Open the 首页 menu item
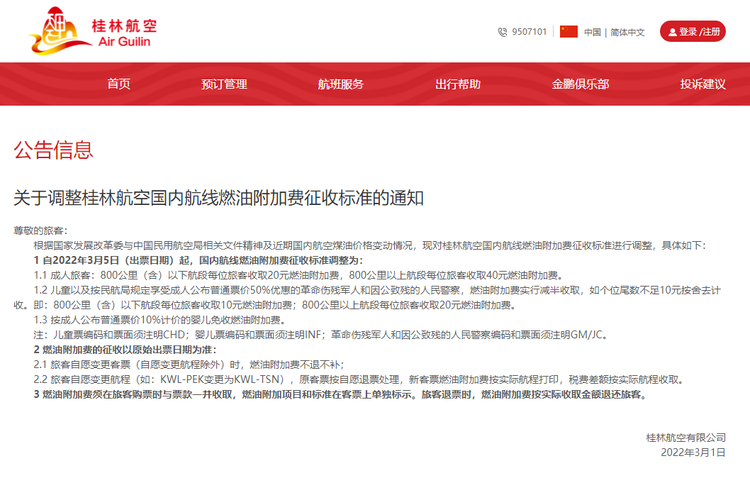The height and width of the screenshot is (478, 750). click(119, 84)
